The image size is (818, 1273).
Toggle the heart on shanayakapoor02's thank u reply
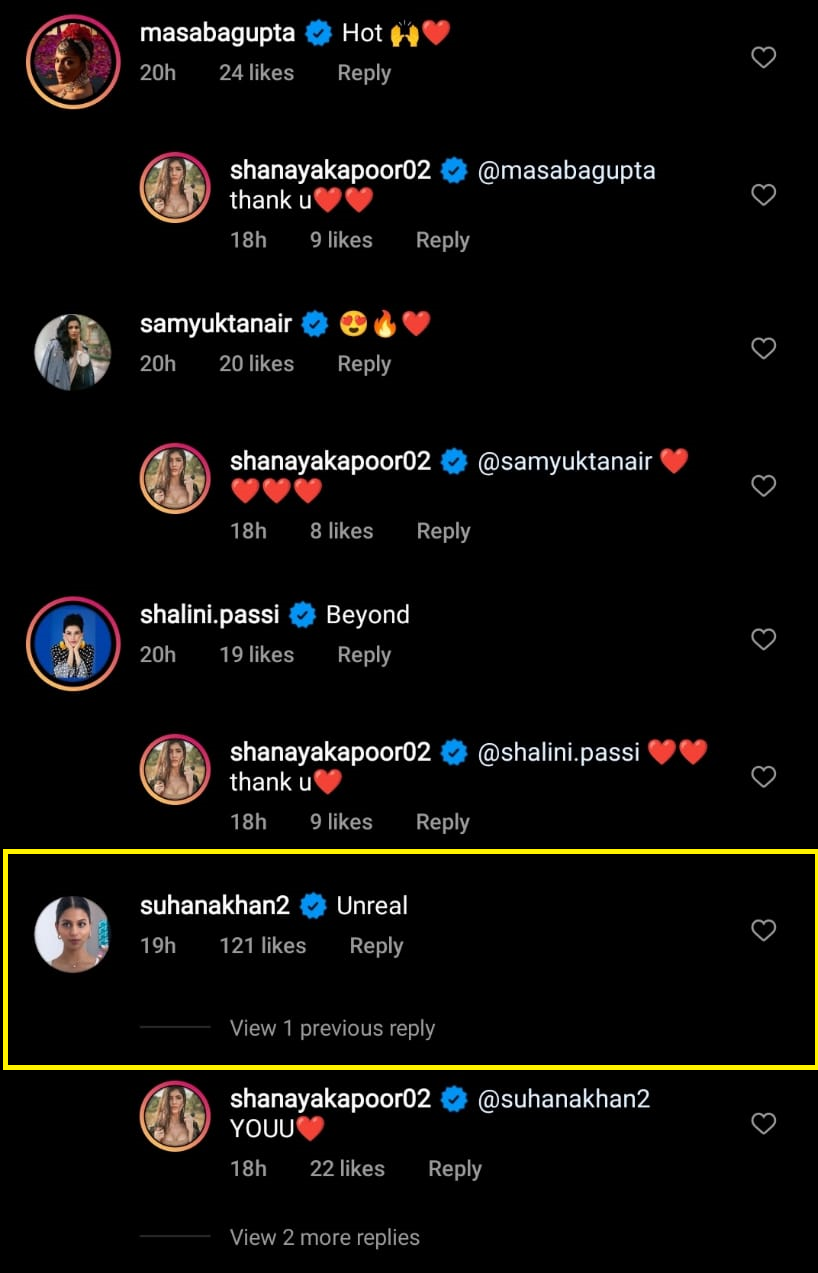tap(763, 195)
